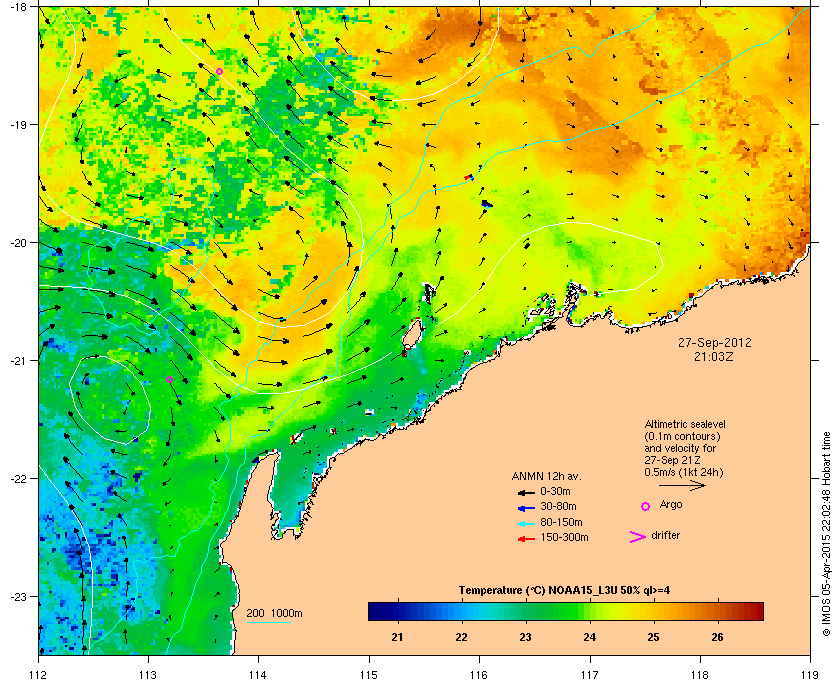
Task: Click the colorbar tick label '21'
Action: tap(397, 637)
